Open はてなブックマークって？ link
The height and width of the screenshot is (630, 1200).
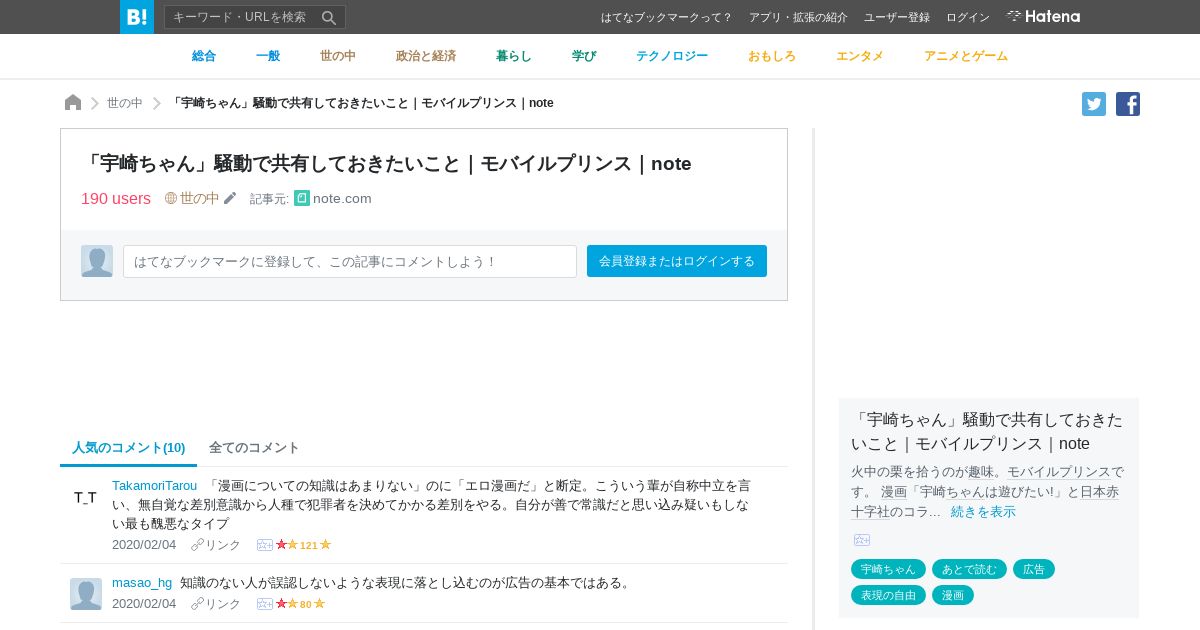coord(667,17)
